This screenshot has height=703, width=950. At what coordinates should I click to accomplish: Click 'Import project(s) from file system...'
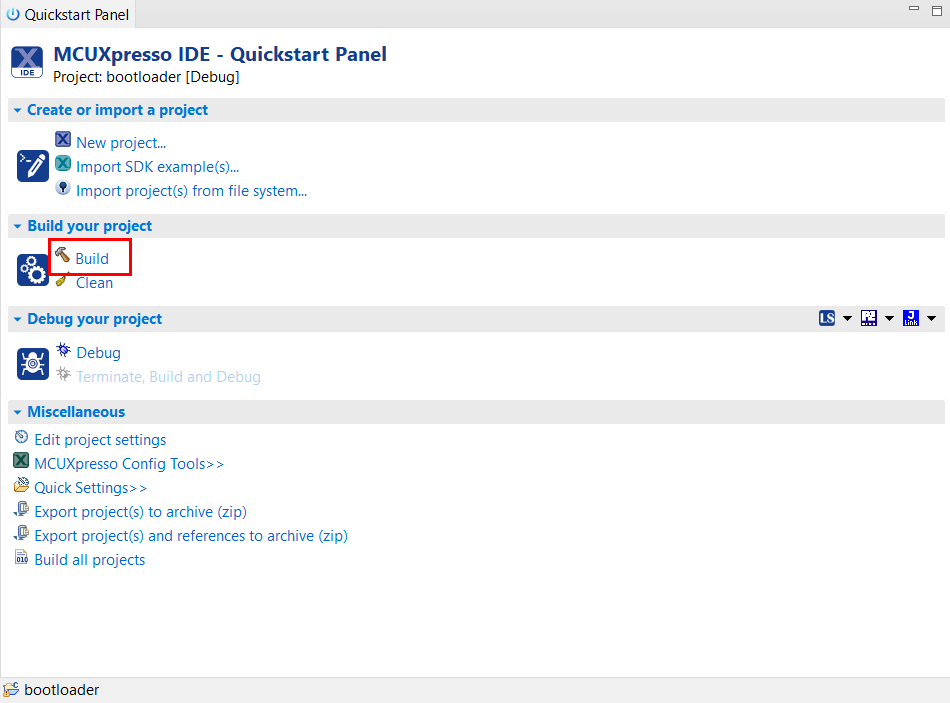[191, 191]
